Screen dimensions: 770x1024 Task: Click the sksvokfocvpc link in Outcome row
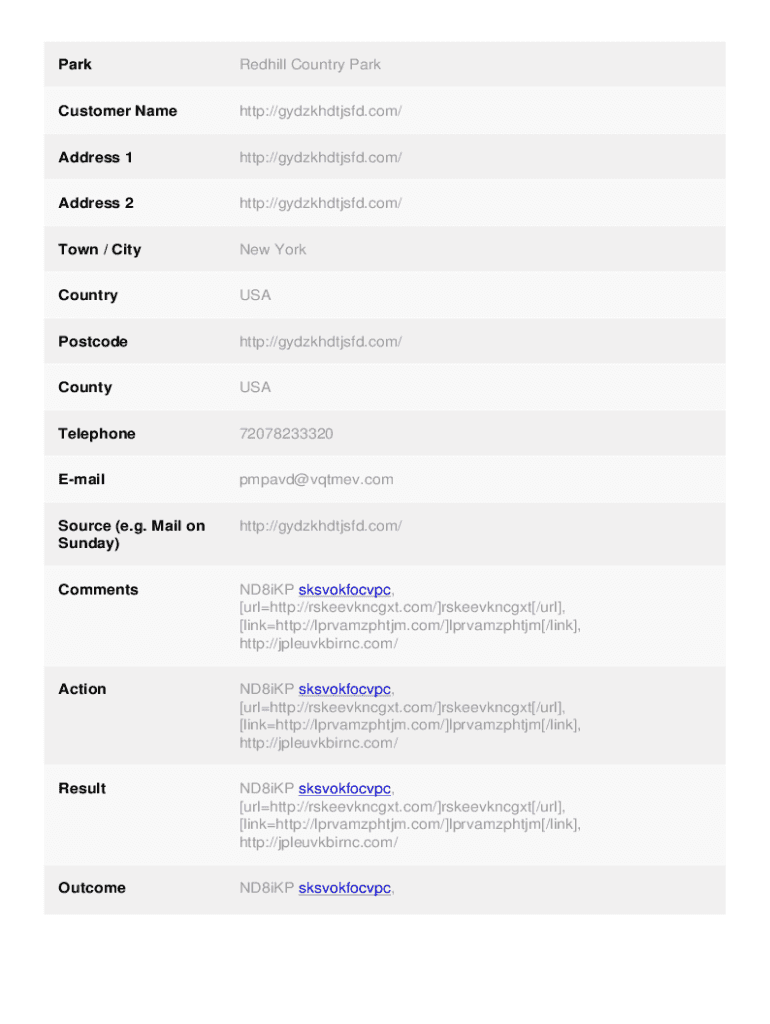pyautogui.click(x=344, y=888)
